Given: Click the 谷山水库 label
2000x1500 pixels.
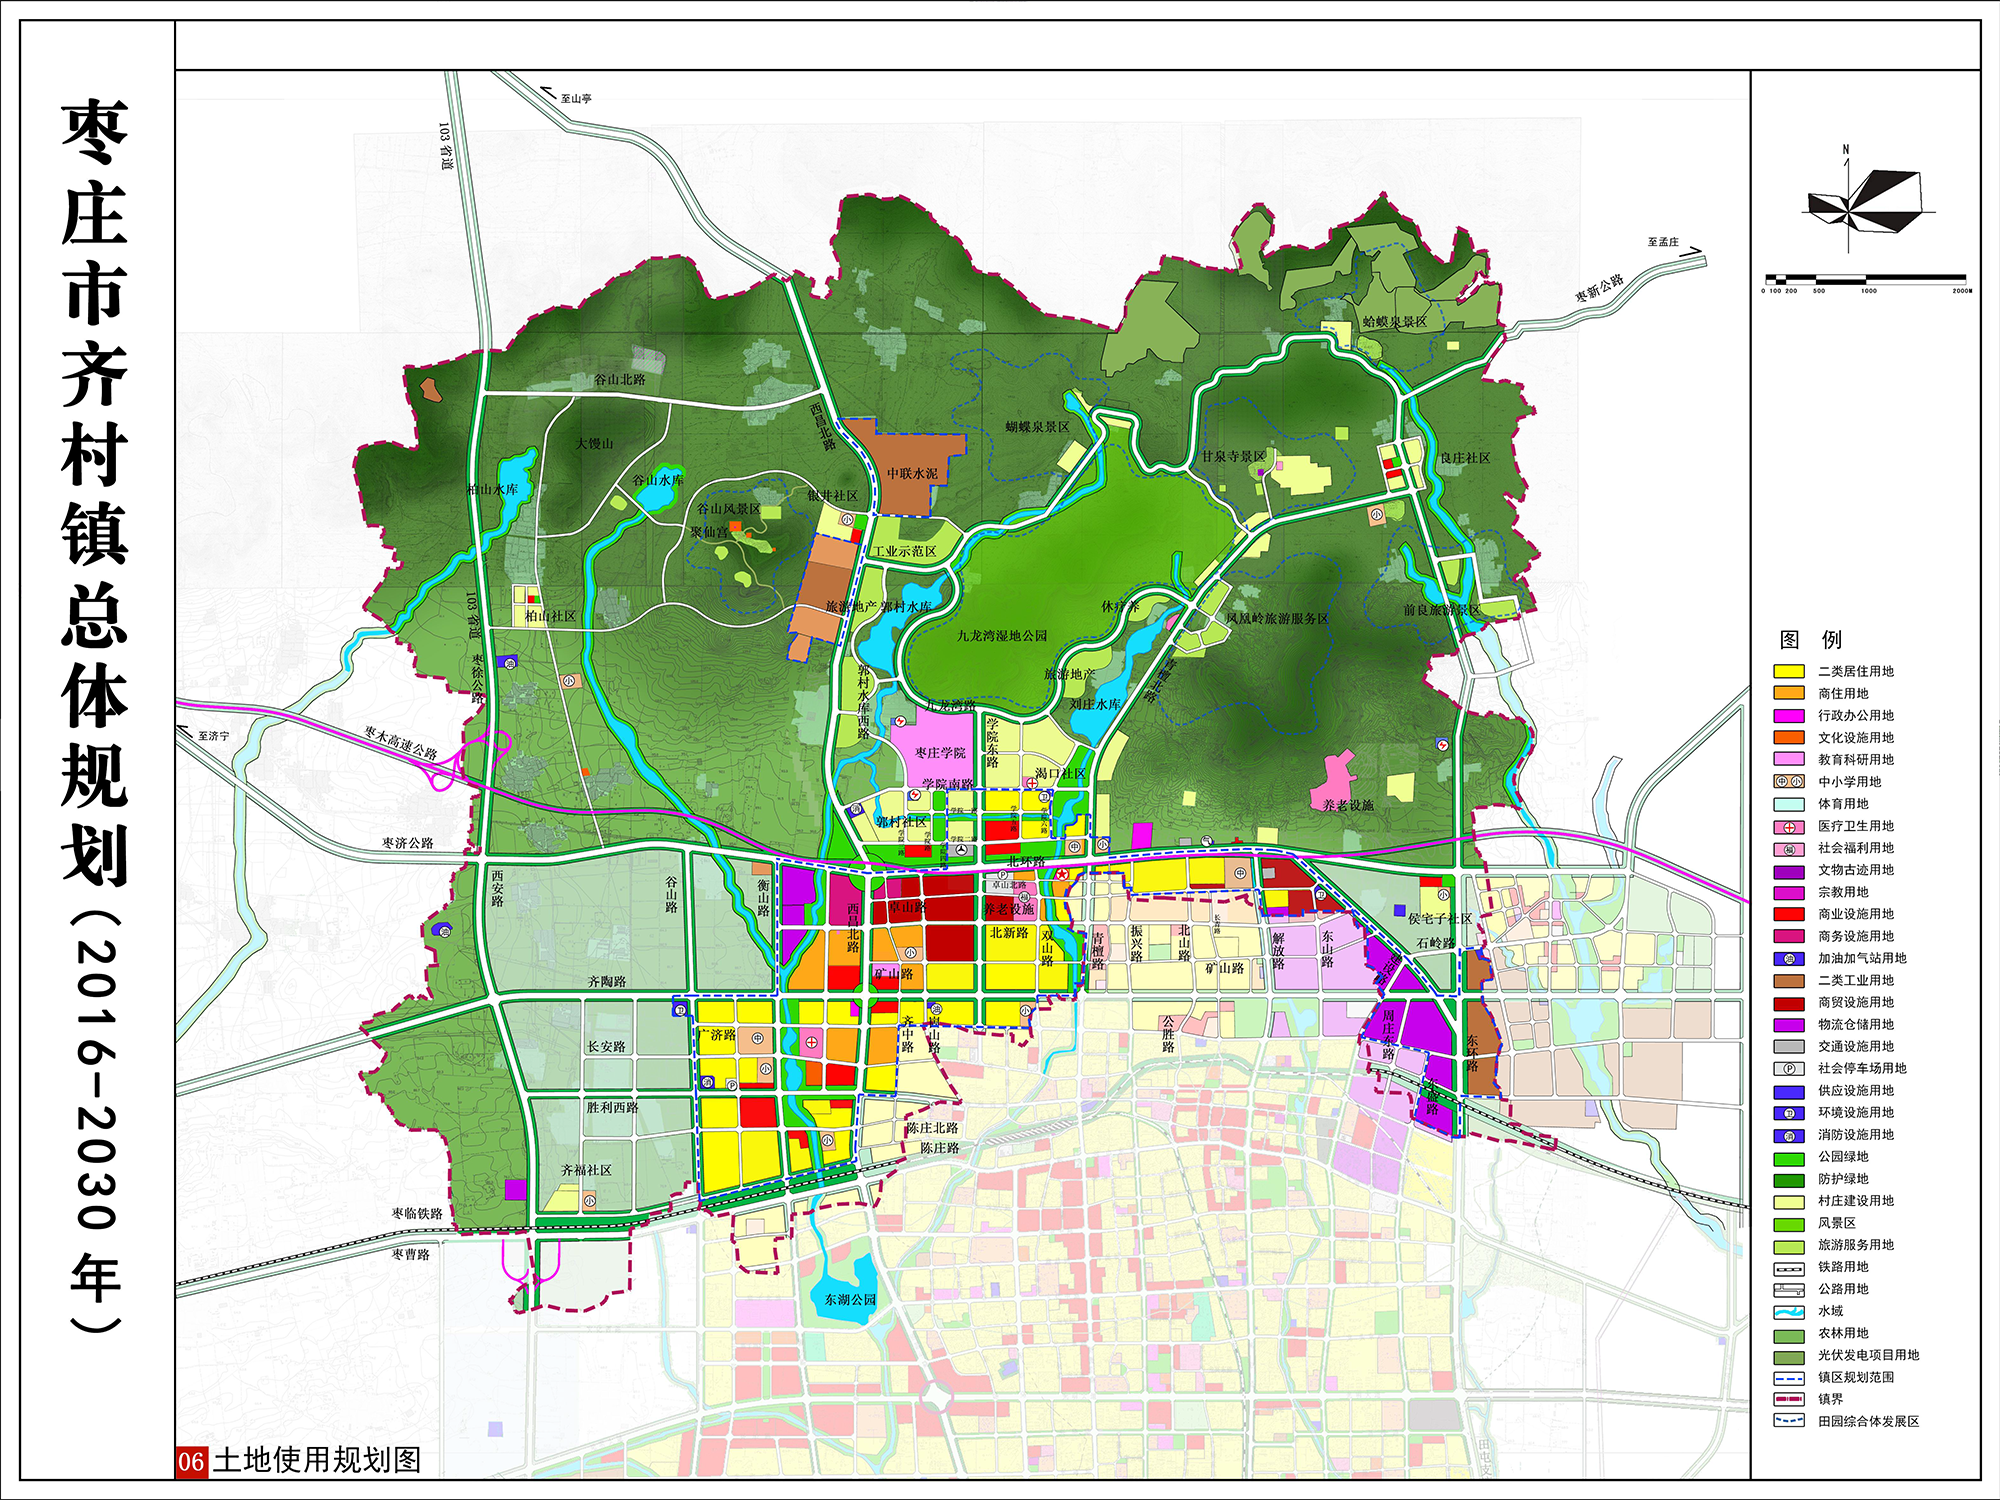Looking at the screenshot, I should click(x=659, y=480).
